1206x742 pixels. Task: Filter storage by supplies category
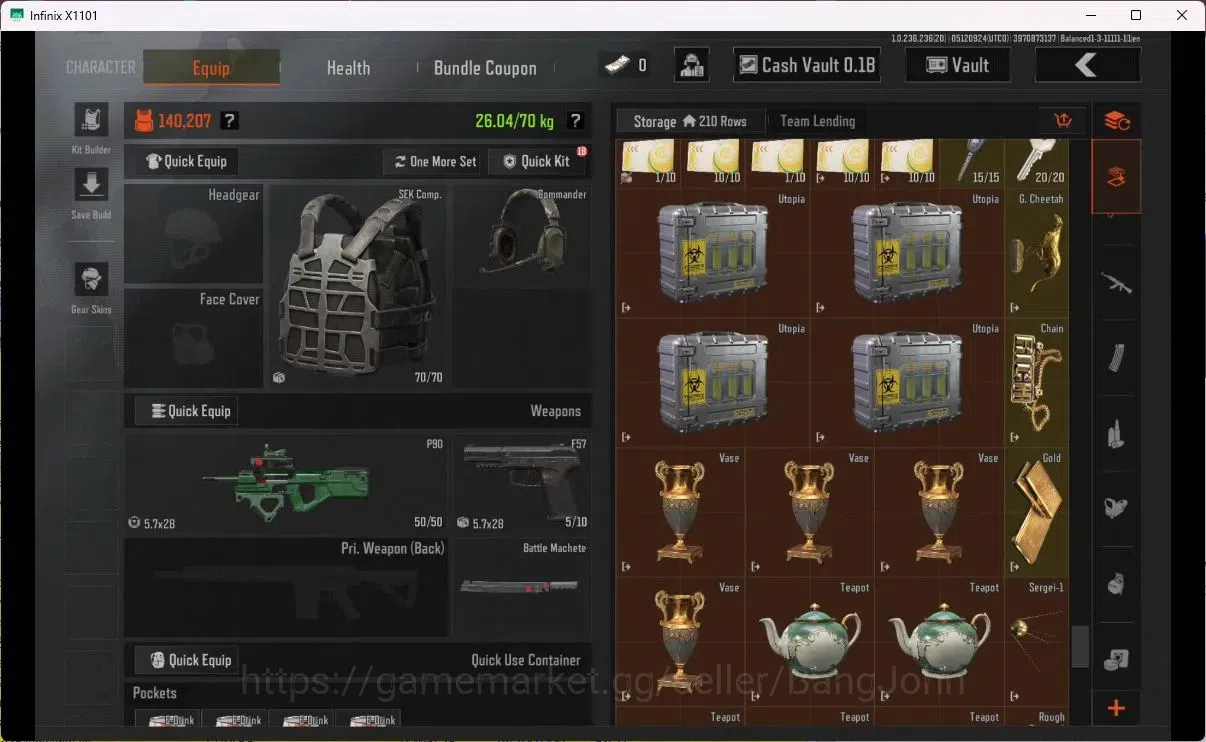pyautogui.click(x=1117, y=659)
